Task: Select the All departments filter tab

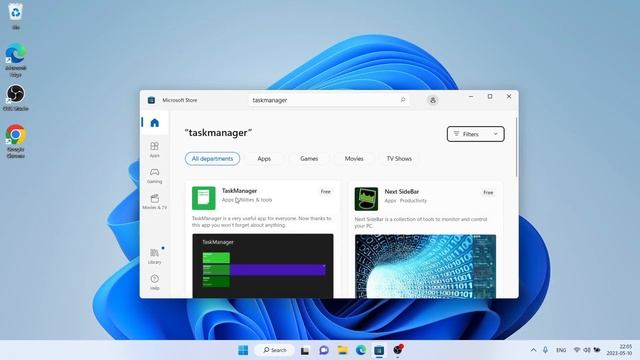Action: coord(212,158)
